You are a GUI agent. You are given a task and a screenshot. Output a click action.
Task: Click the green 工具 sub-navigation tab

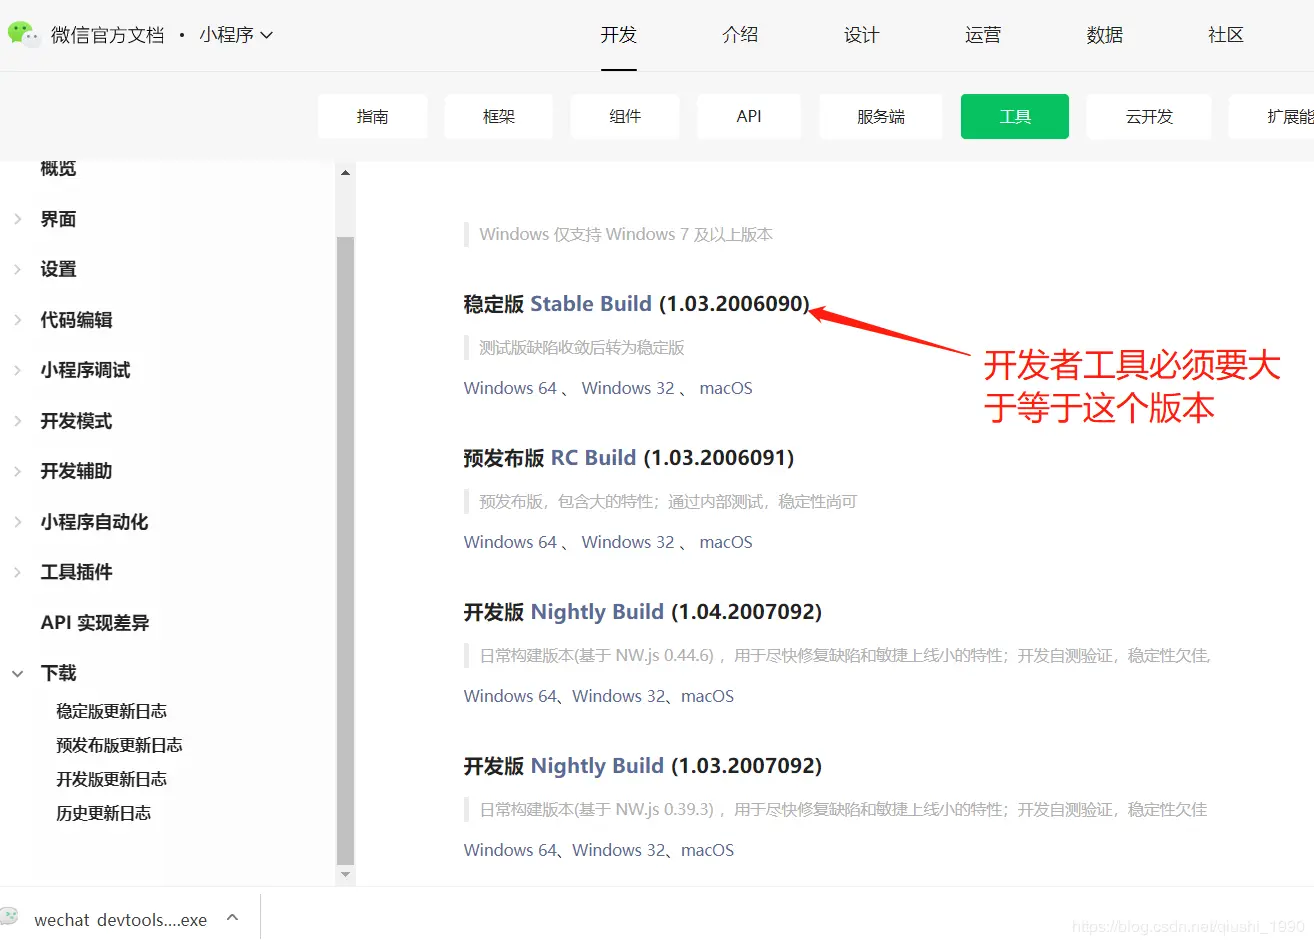click(x=1015, y=116)
